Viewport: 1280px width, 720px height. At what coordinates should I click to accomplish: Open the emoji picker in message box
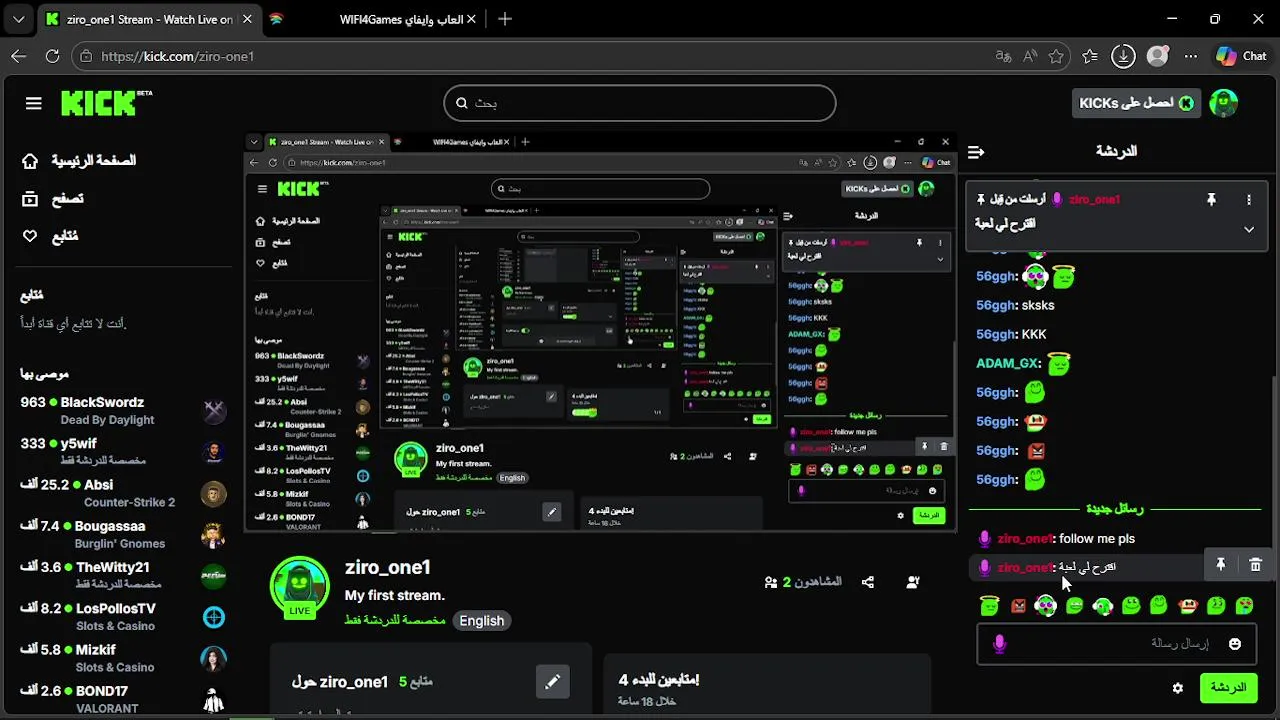pyautogui.click(x=1235, y=644)
